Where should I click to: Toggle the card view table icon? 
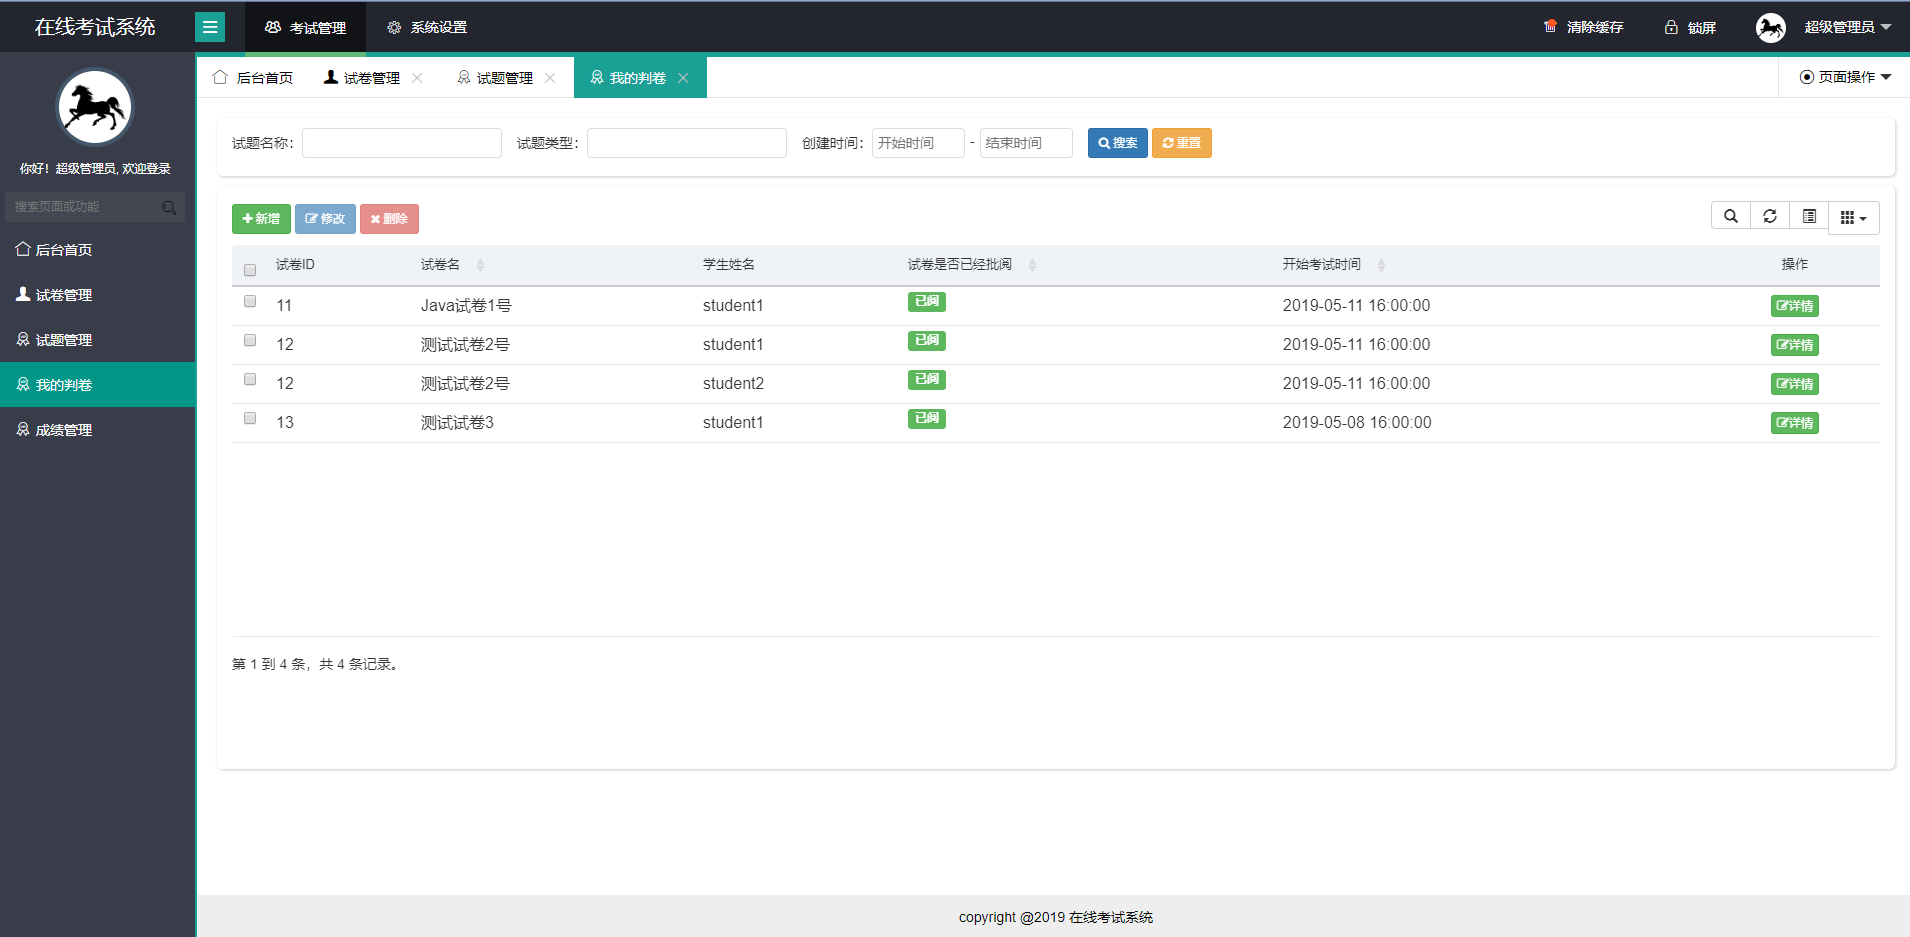(x=1809, y=216)
